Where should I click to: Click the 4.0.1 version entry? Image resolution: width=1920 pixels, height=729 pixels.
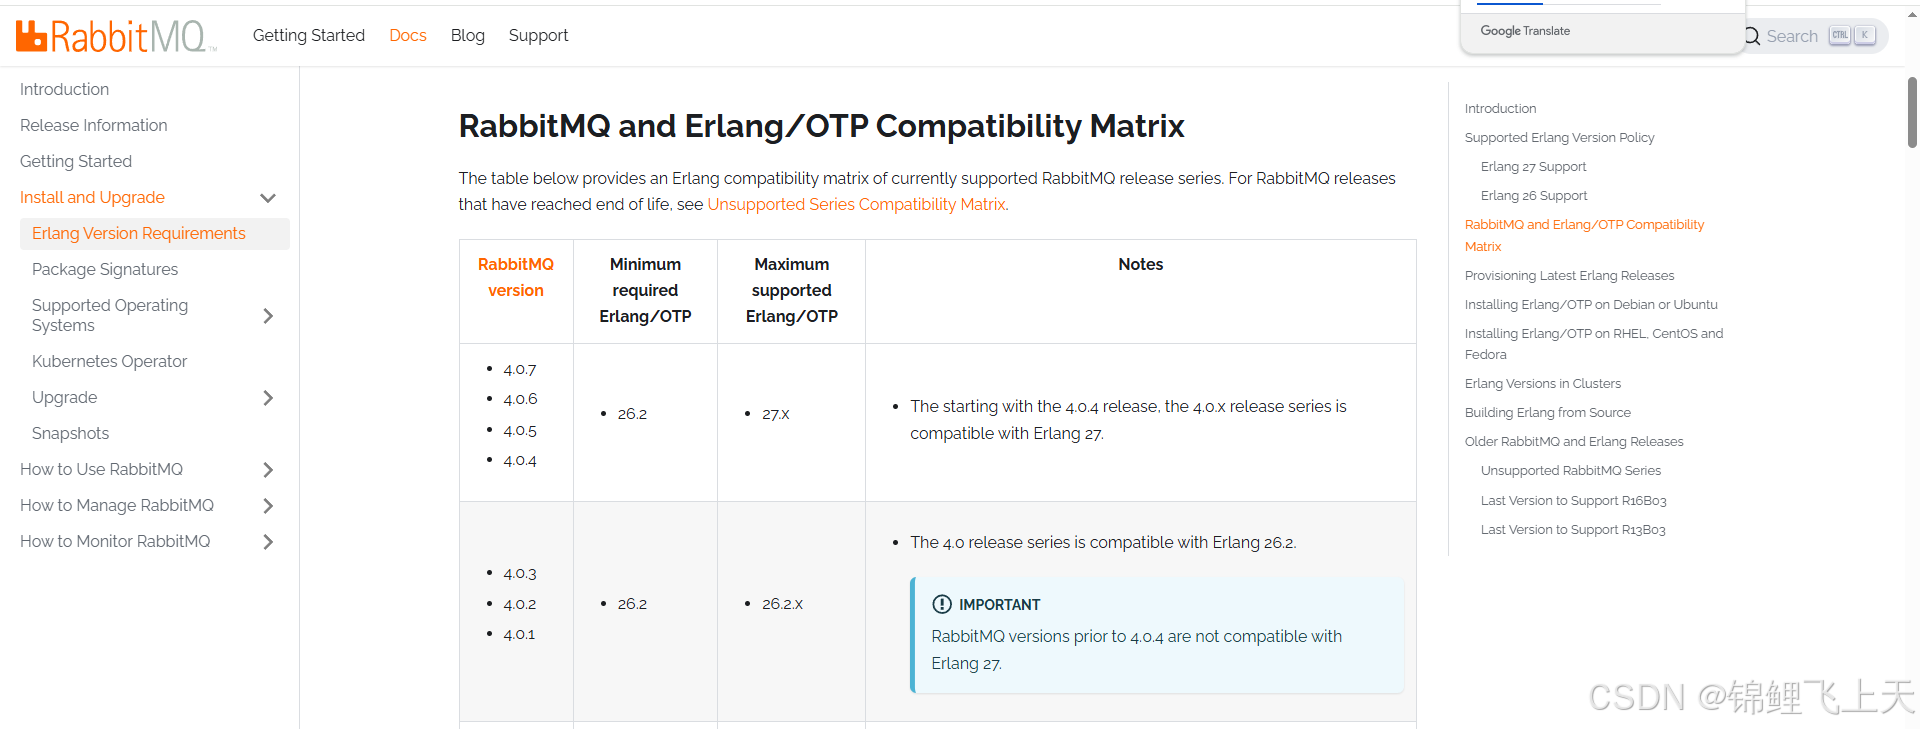tap(519, 634)
